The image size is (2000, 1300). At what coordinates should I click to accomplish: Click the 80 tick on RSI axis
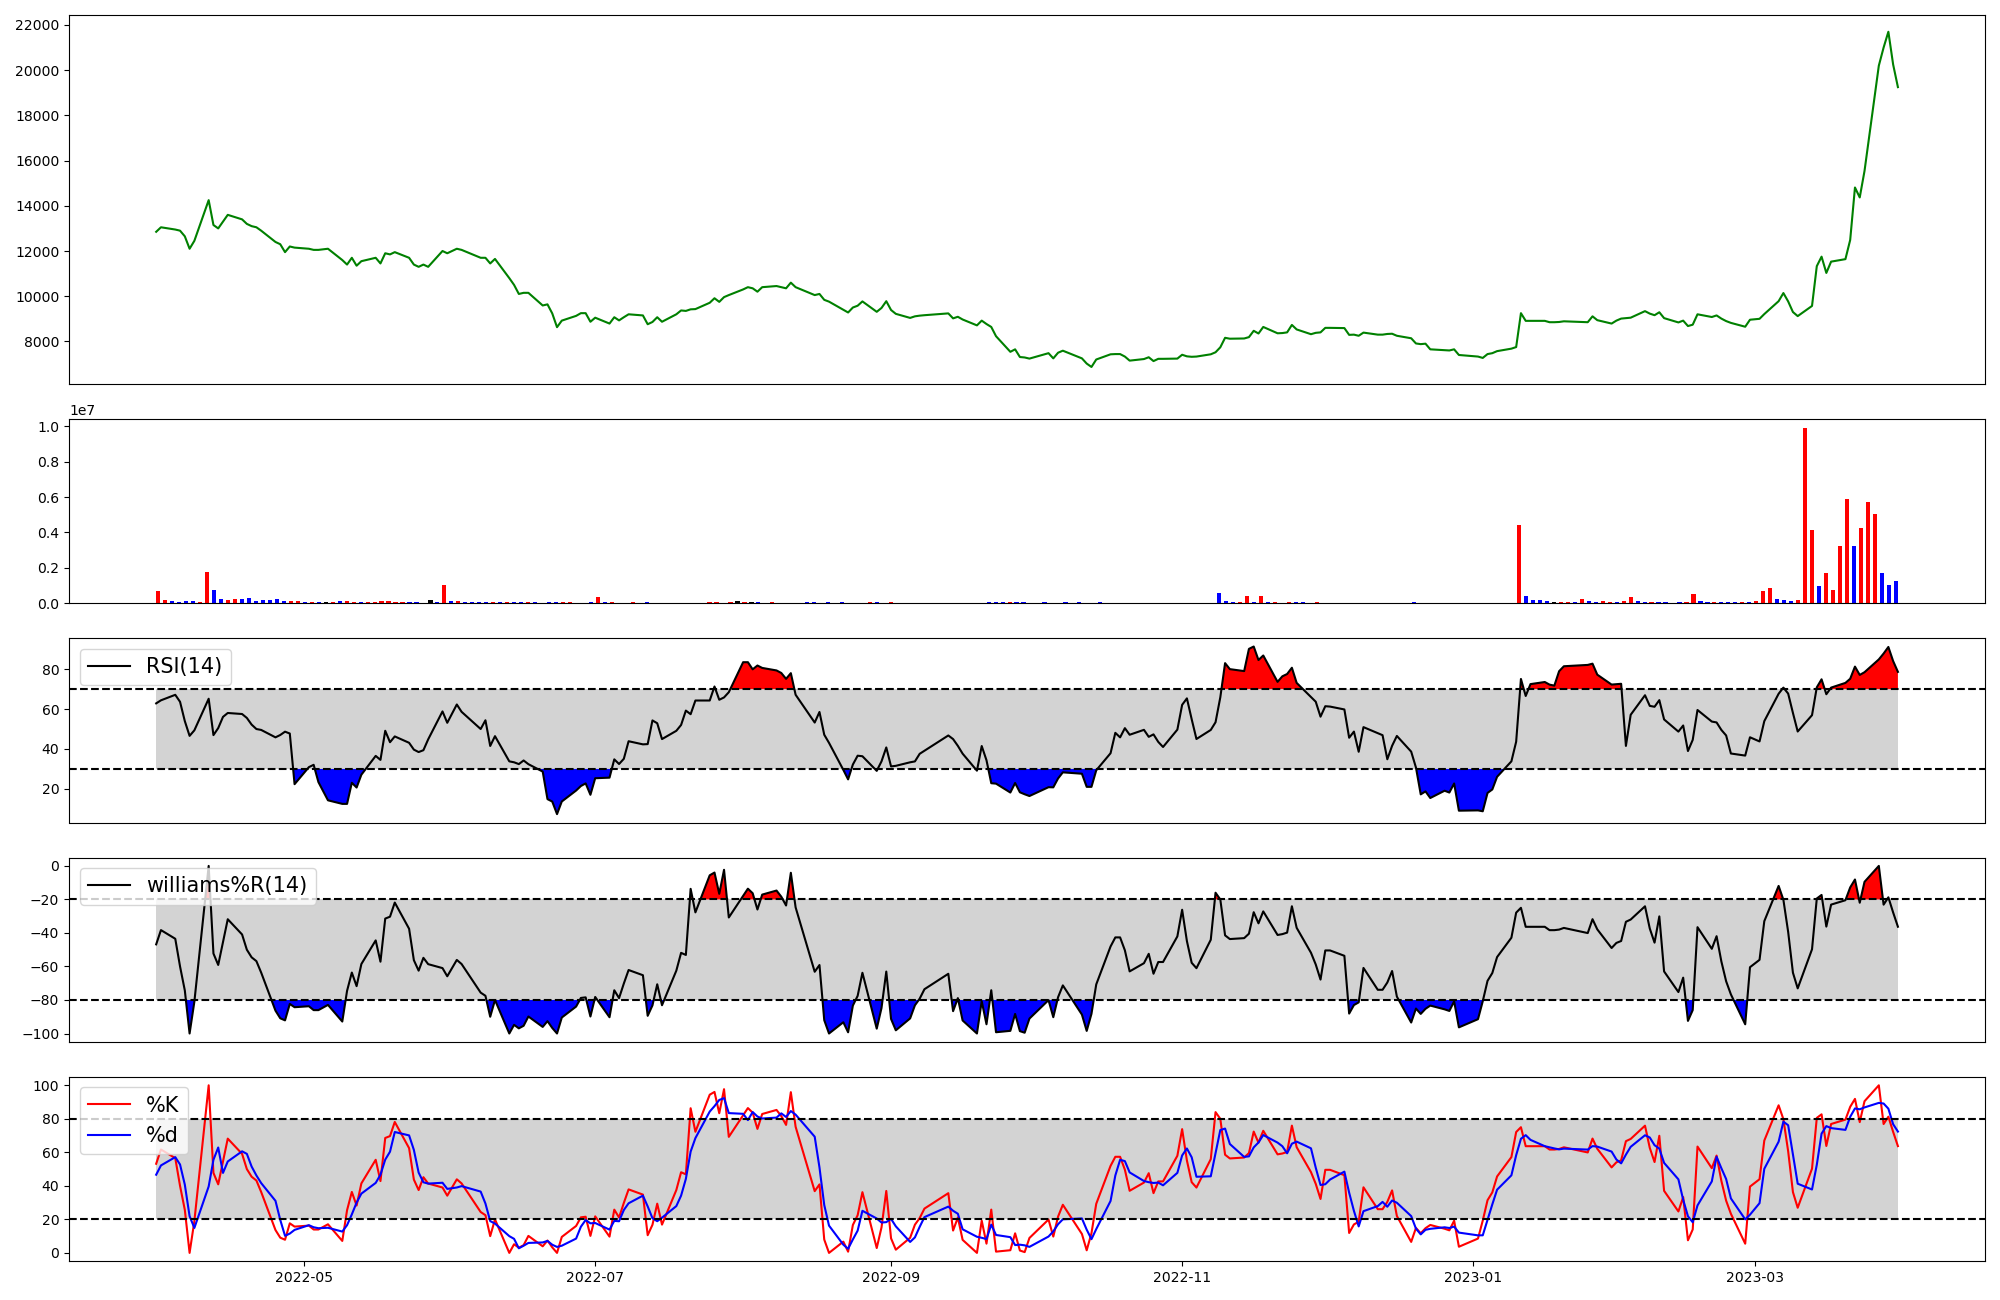[51, 670]
